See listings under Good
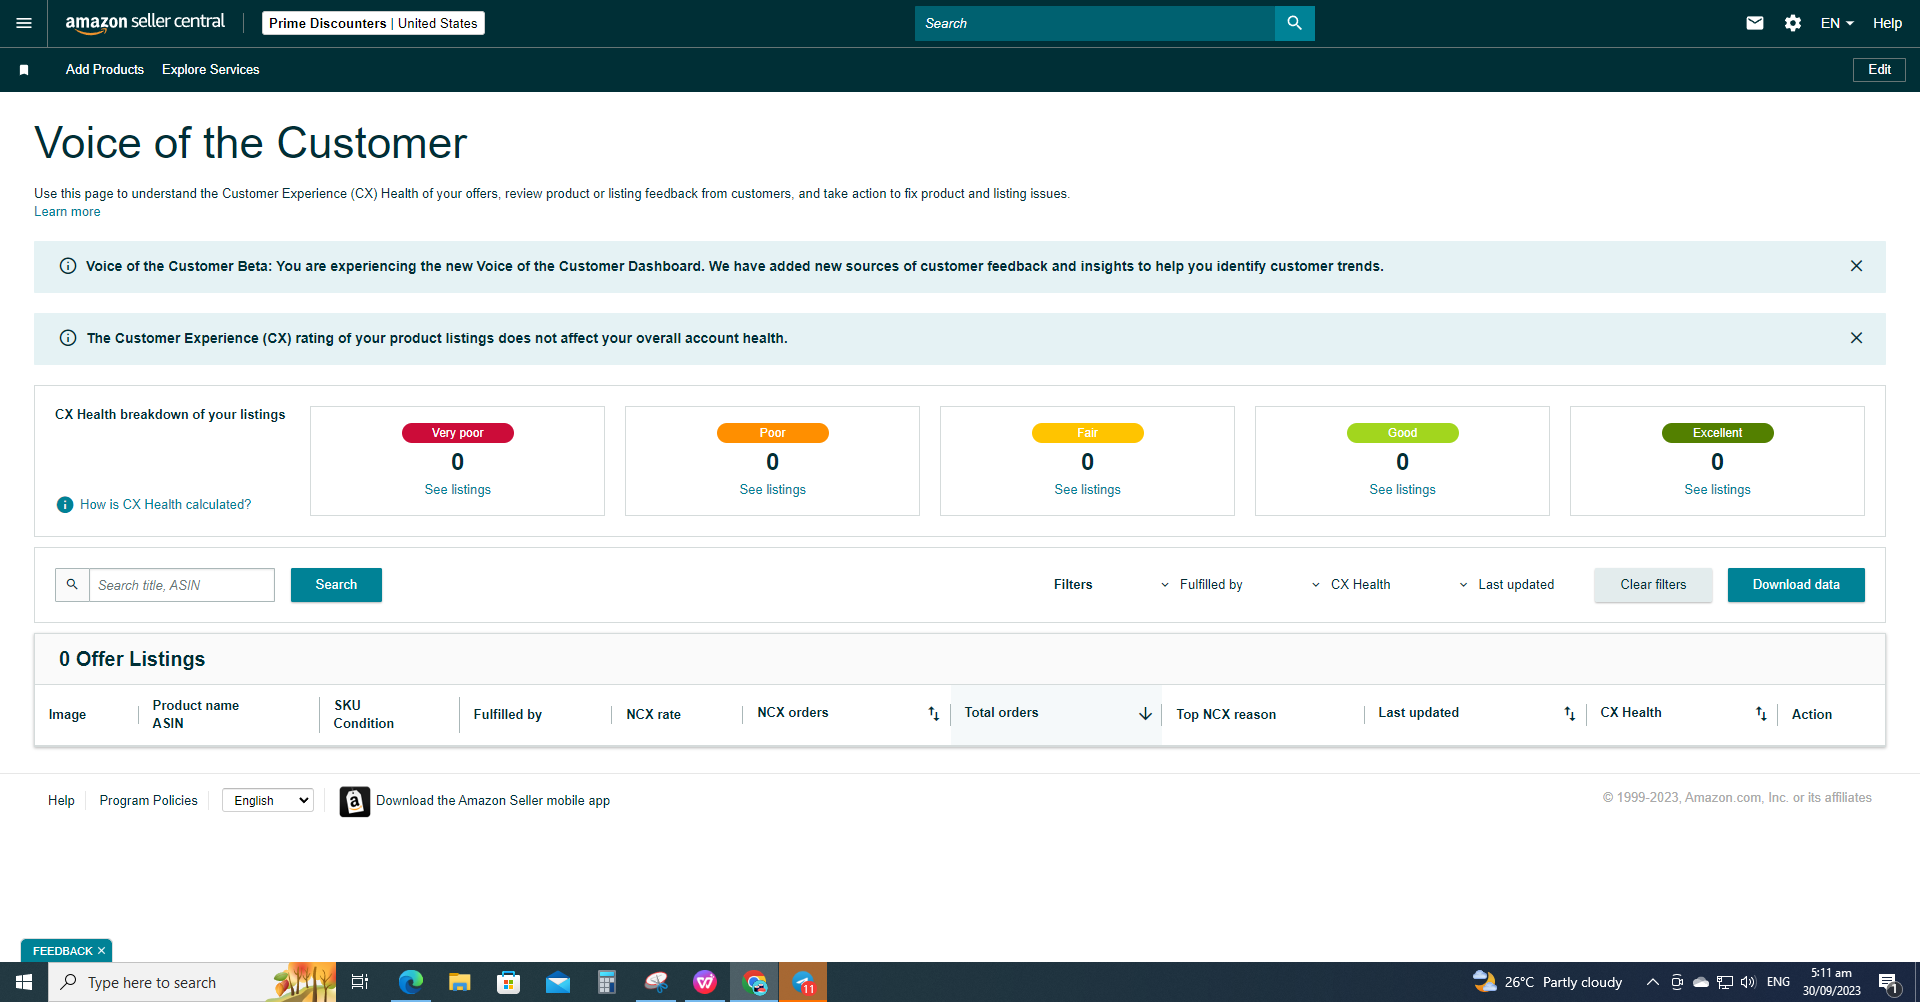Viewport: 1920px width, 1002px height. coord(1402,490)
